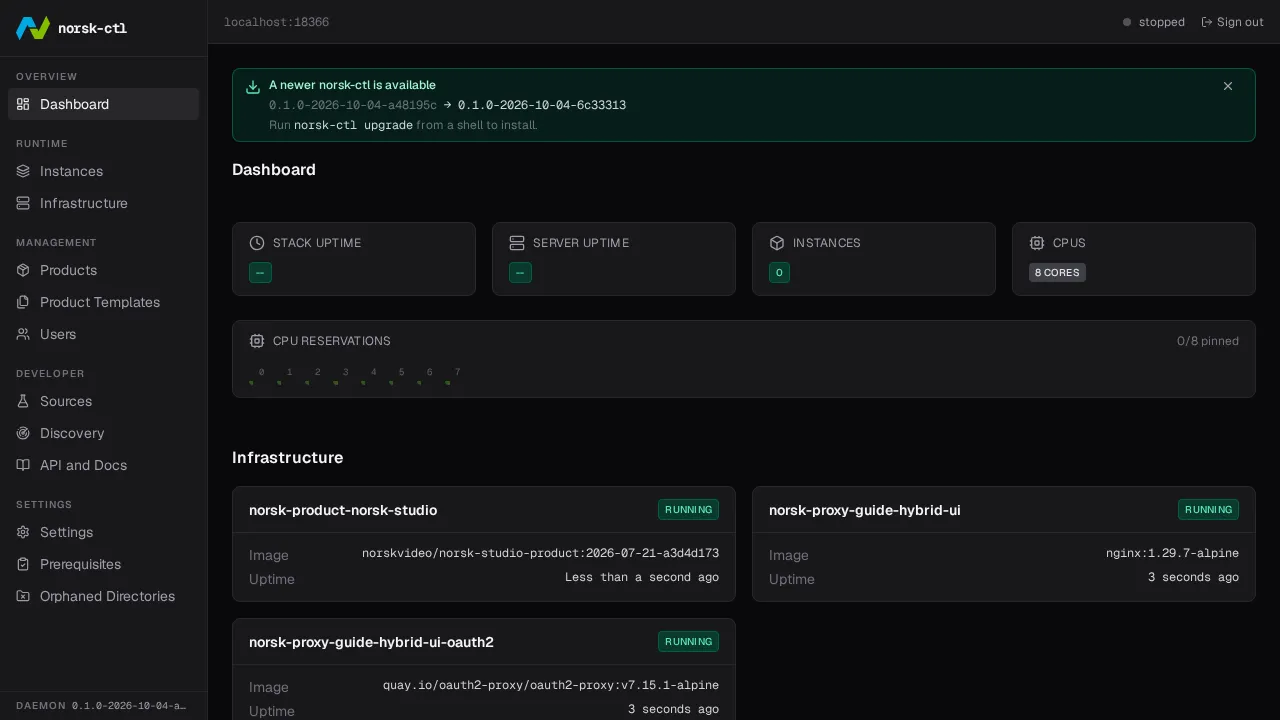The width and height of the screenshot is (1280, 720).
Task: Click the norsk-proxy-guide-hybrid-ui-oauth2 card title
Action: [371, 642]
